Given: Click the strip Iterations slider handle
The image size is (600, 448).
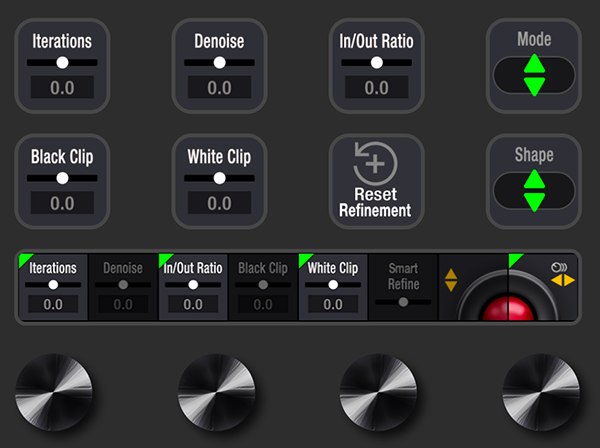Looking at the screenshot, I should (53, 285).
